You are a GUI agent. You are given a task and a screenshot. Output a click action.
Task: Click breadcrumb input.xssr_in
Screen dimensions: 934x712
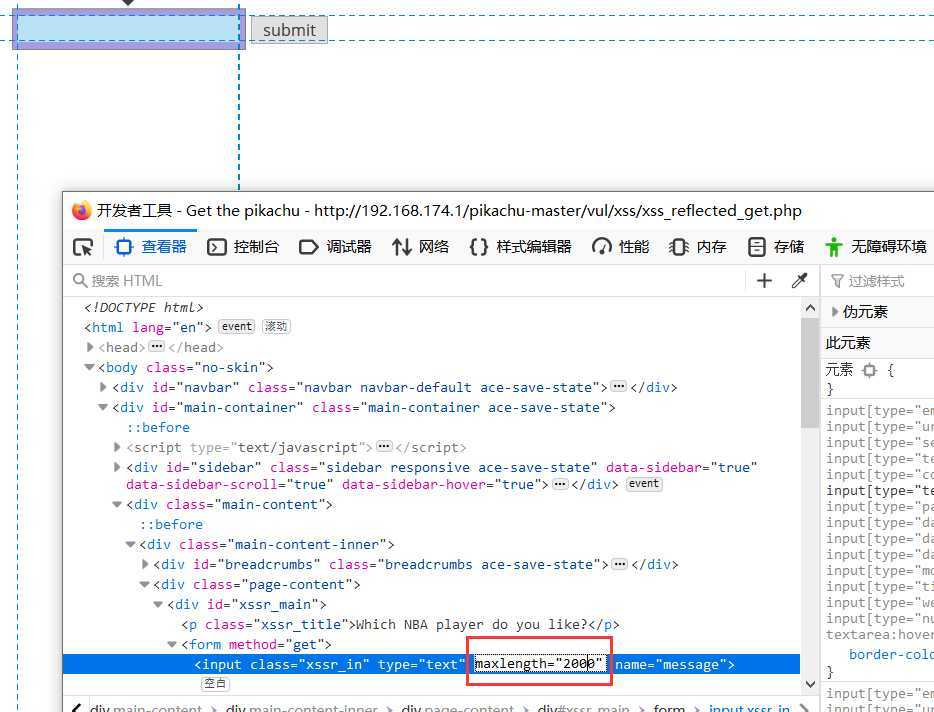pos(749,708)
